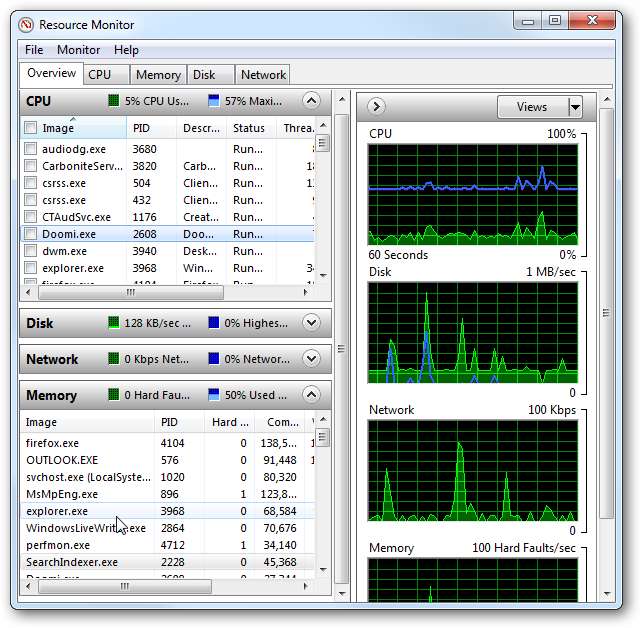Viewport: 641px width, 628px height.
Task: Click the Network activity graph
Action: [473, 471]
